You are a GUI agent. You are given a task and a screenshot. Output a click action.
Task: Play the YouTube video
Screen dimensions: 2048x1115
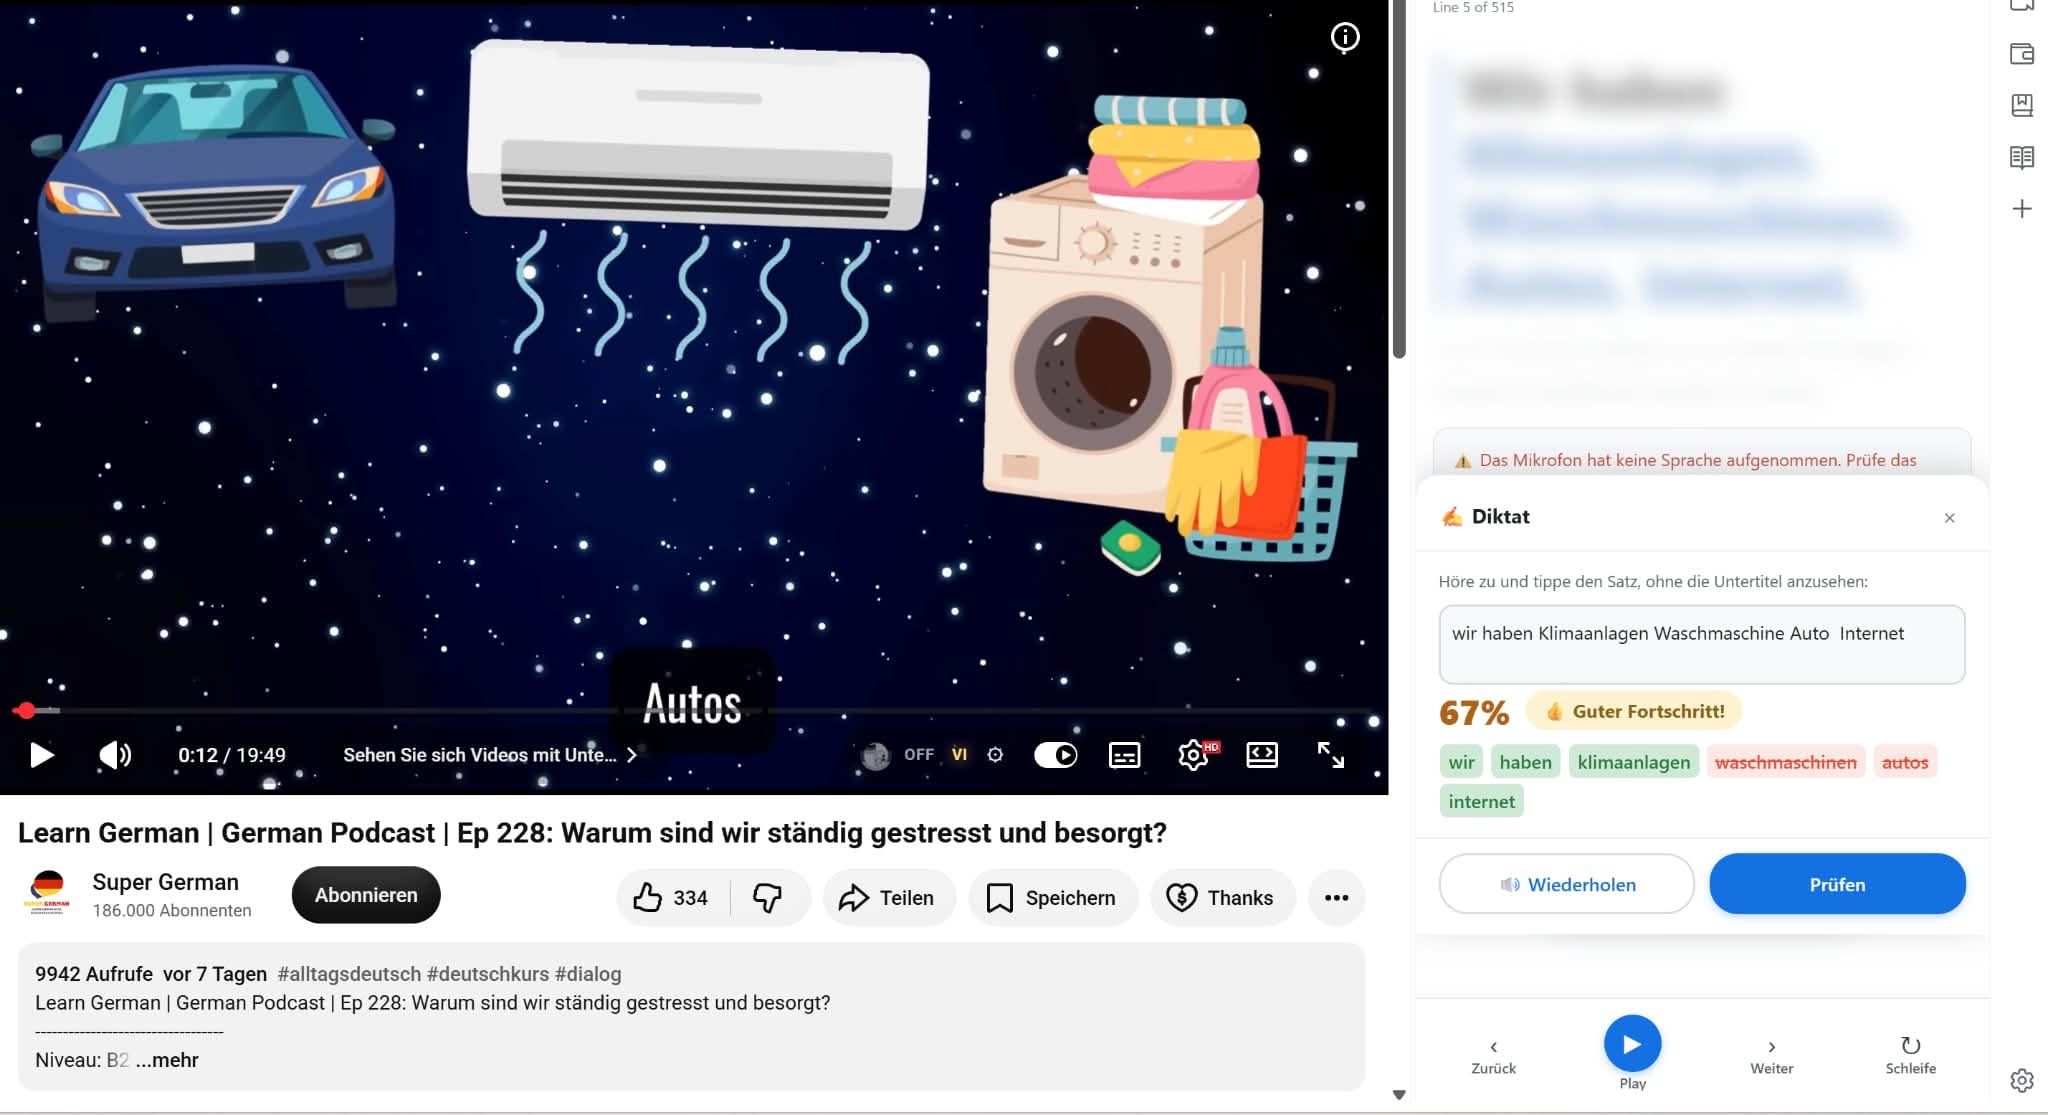(41, 755)
